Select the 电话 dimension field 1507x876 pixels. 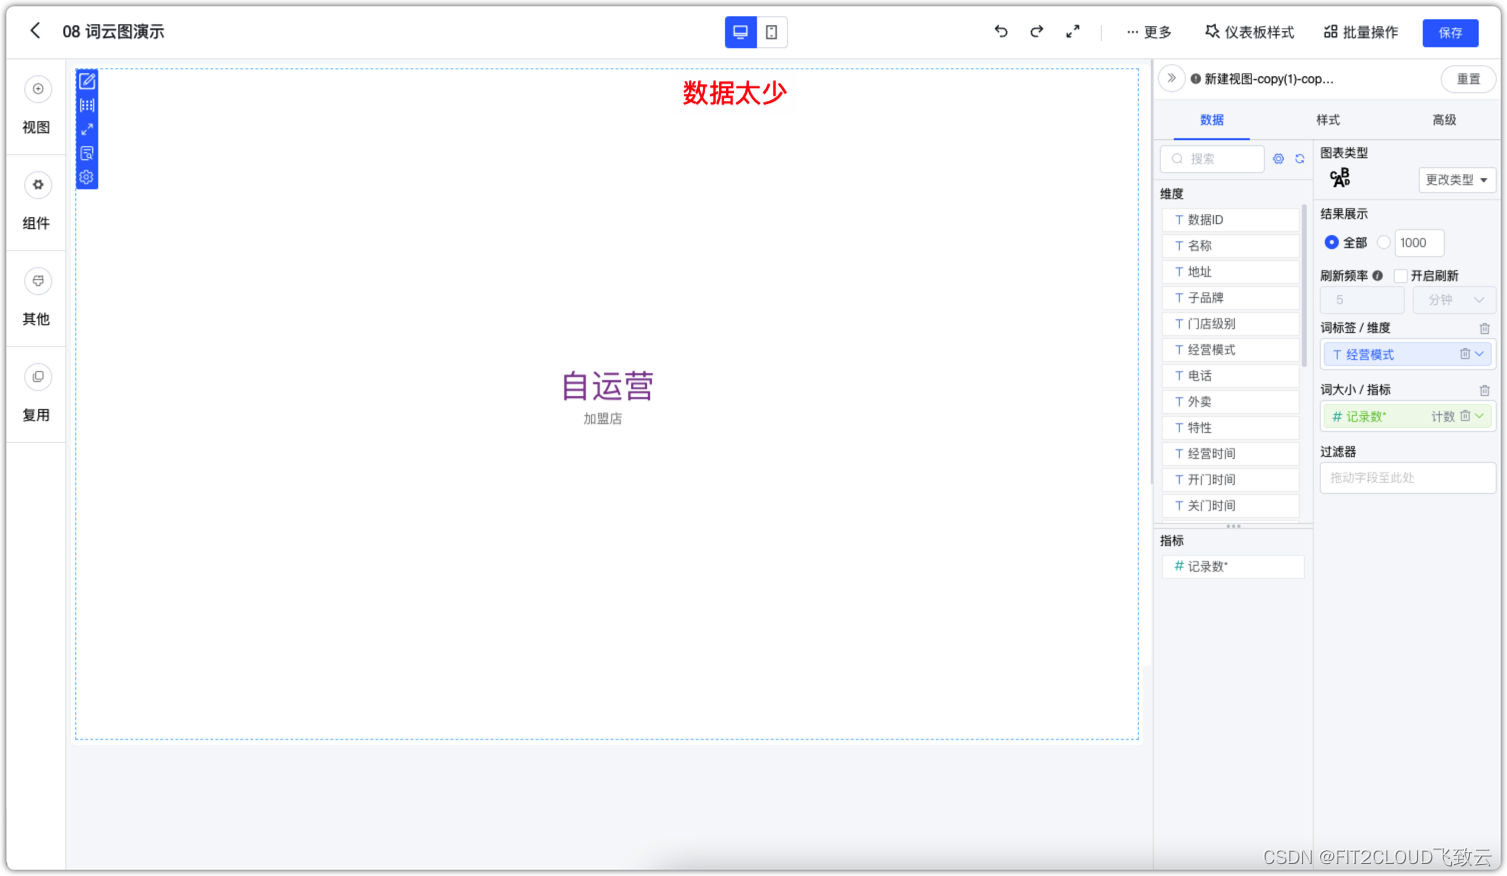pyautogui.click(x=1231, y=376)
